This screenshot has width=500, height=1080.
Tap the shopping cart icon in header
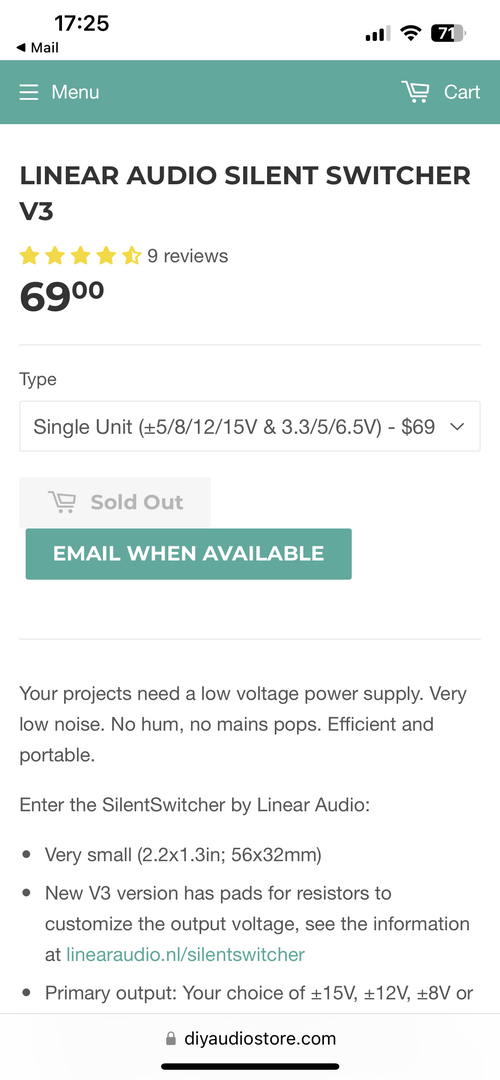pos(415,92)
